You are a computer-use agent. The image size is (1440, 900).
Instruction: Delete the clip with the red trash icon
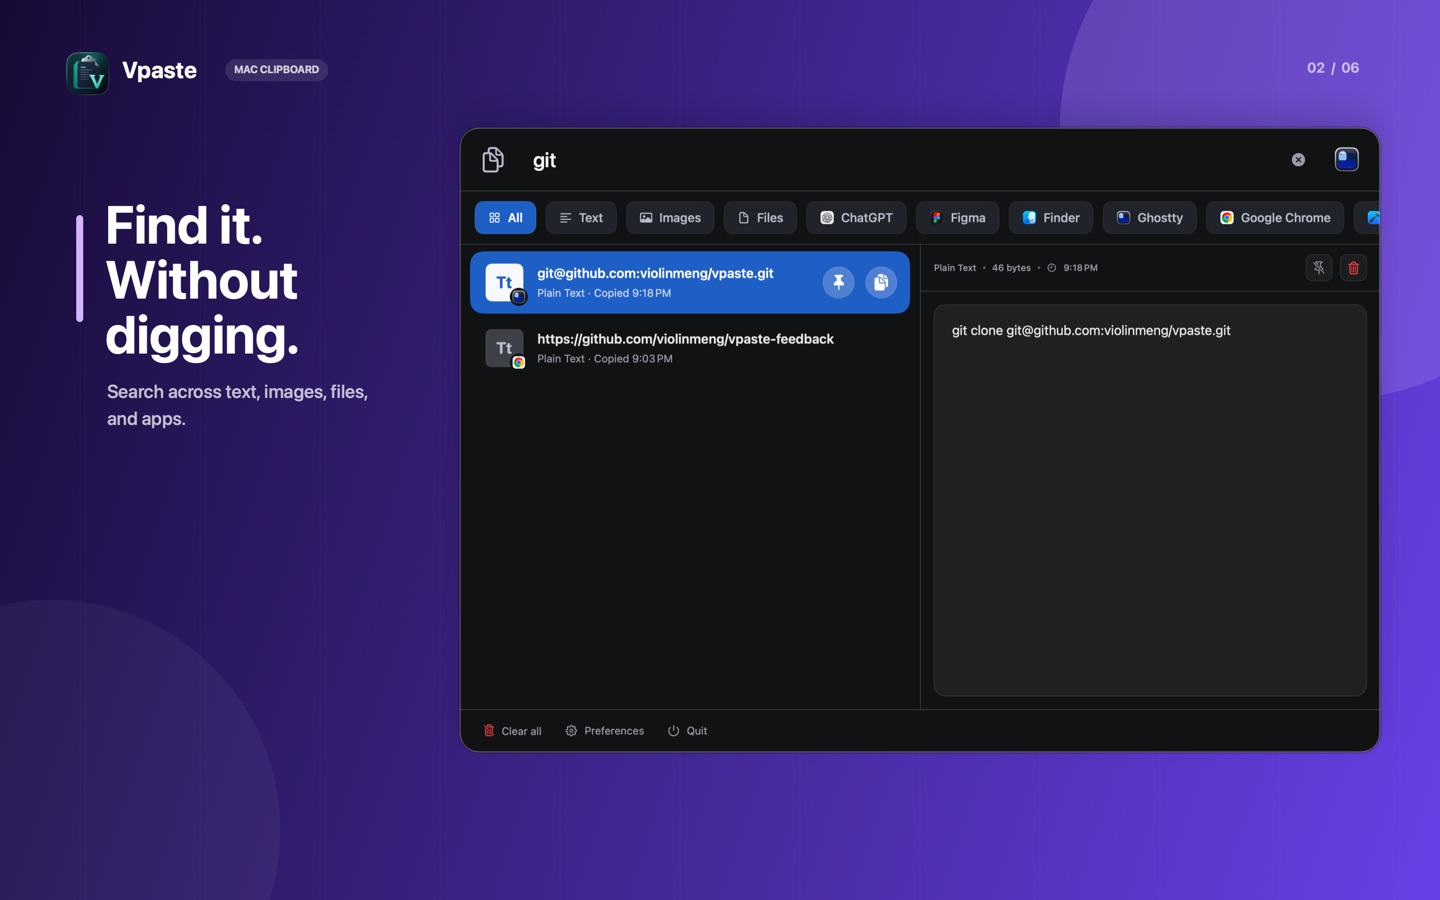(x=1353, y=268)
